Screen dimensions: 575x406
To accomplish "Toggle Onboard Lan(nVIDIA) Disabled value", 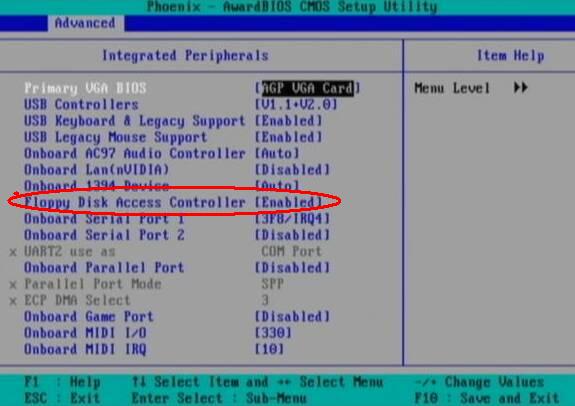I will coord(292,170).
